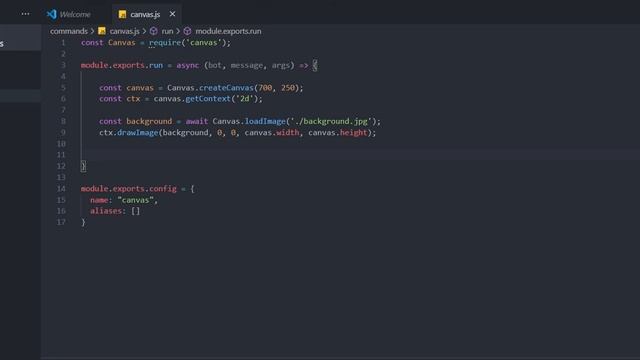Image resolution: width=640 pixels, height=360 pixels.
Task: Open the run symbol breadcrumb
Action: [x=167, y=31]
